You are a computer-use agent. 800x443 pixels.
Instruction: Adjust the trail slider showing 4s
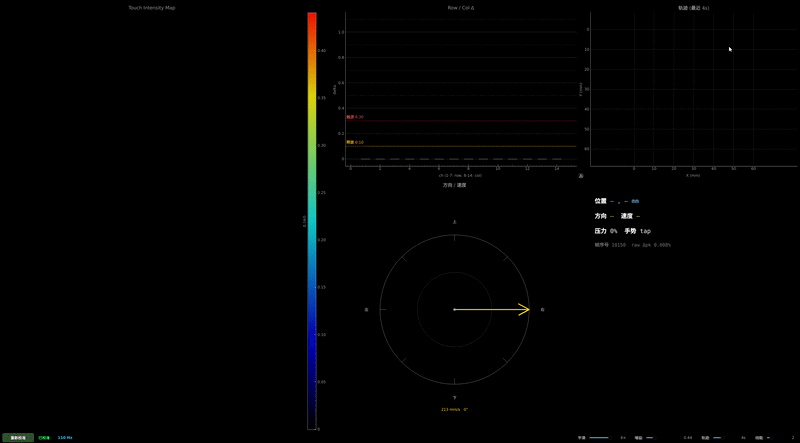point(719,437)
